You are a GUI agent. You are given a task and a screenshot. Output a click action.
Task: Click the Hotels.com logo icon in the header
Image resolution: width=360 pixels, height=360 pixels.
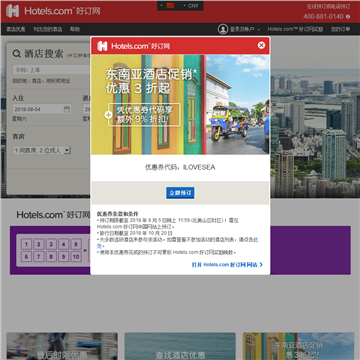pos(13,11)
